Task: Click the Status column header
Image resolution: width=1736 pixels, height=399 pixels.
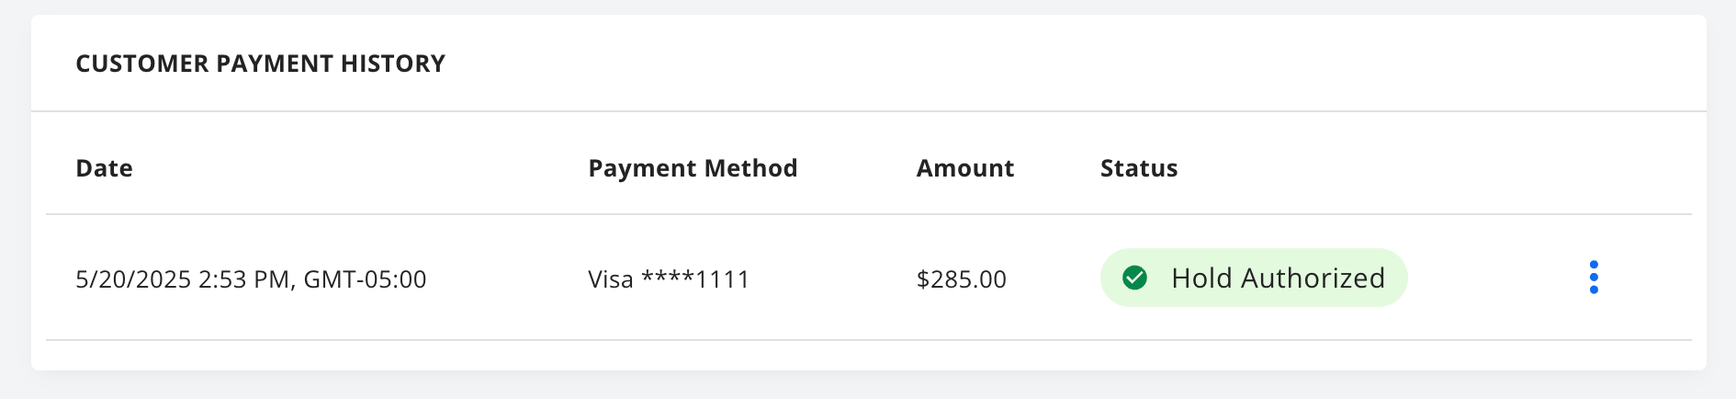Action: (x=1139, y=168)
